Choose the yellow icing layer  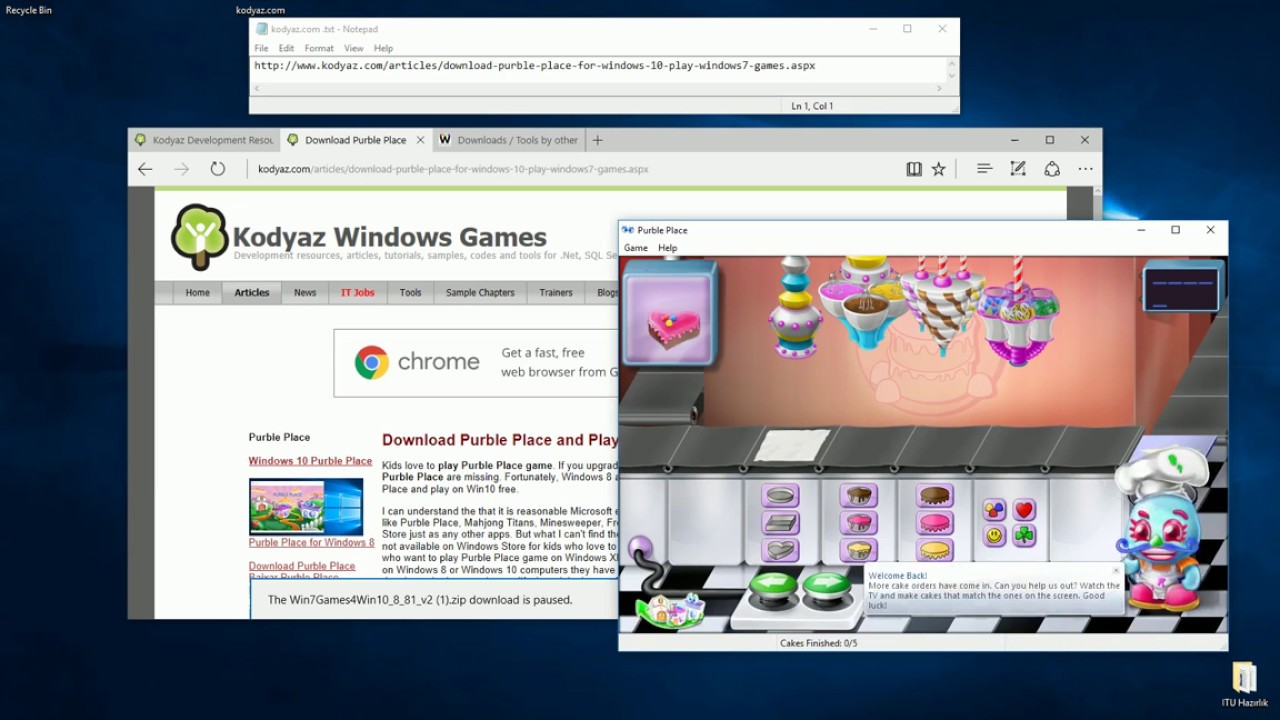(936, 549)
